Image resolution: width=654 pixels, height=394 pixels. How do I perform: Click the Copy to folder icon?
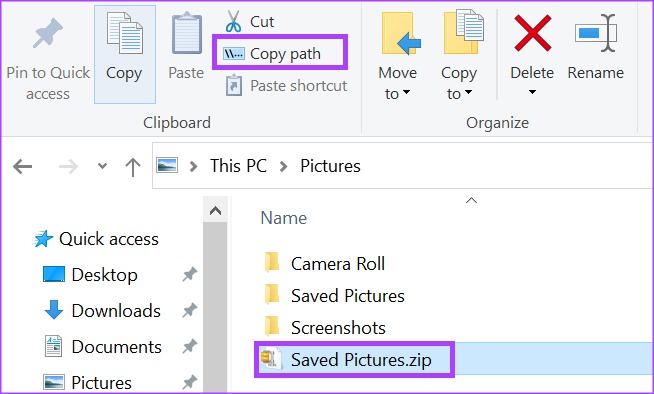click(x=463, y=32)
